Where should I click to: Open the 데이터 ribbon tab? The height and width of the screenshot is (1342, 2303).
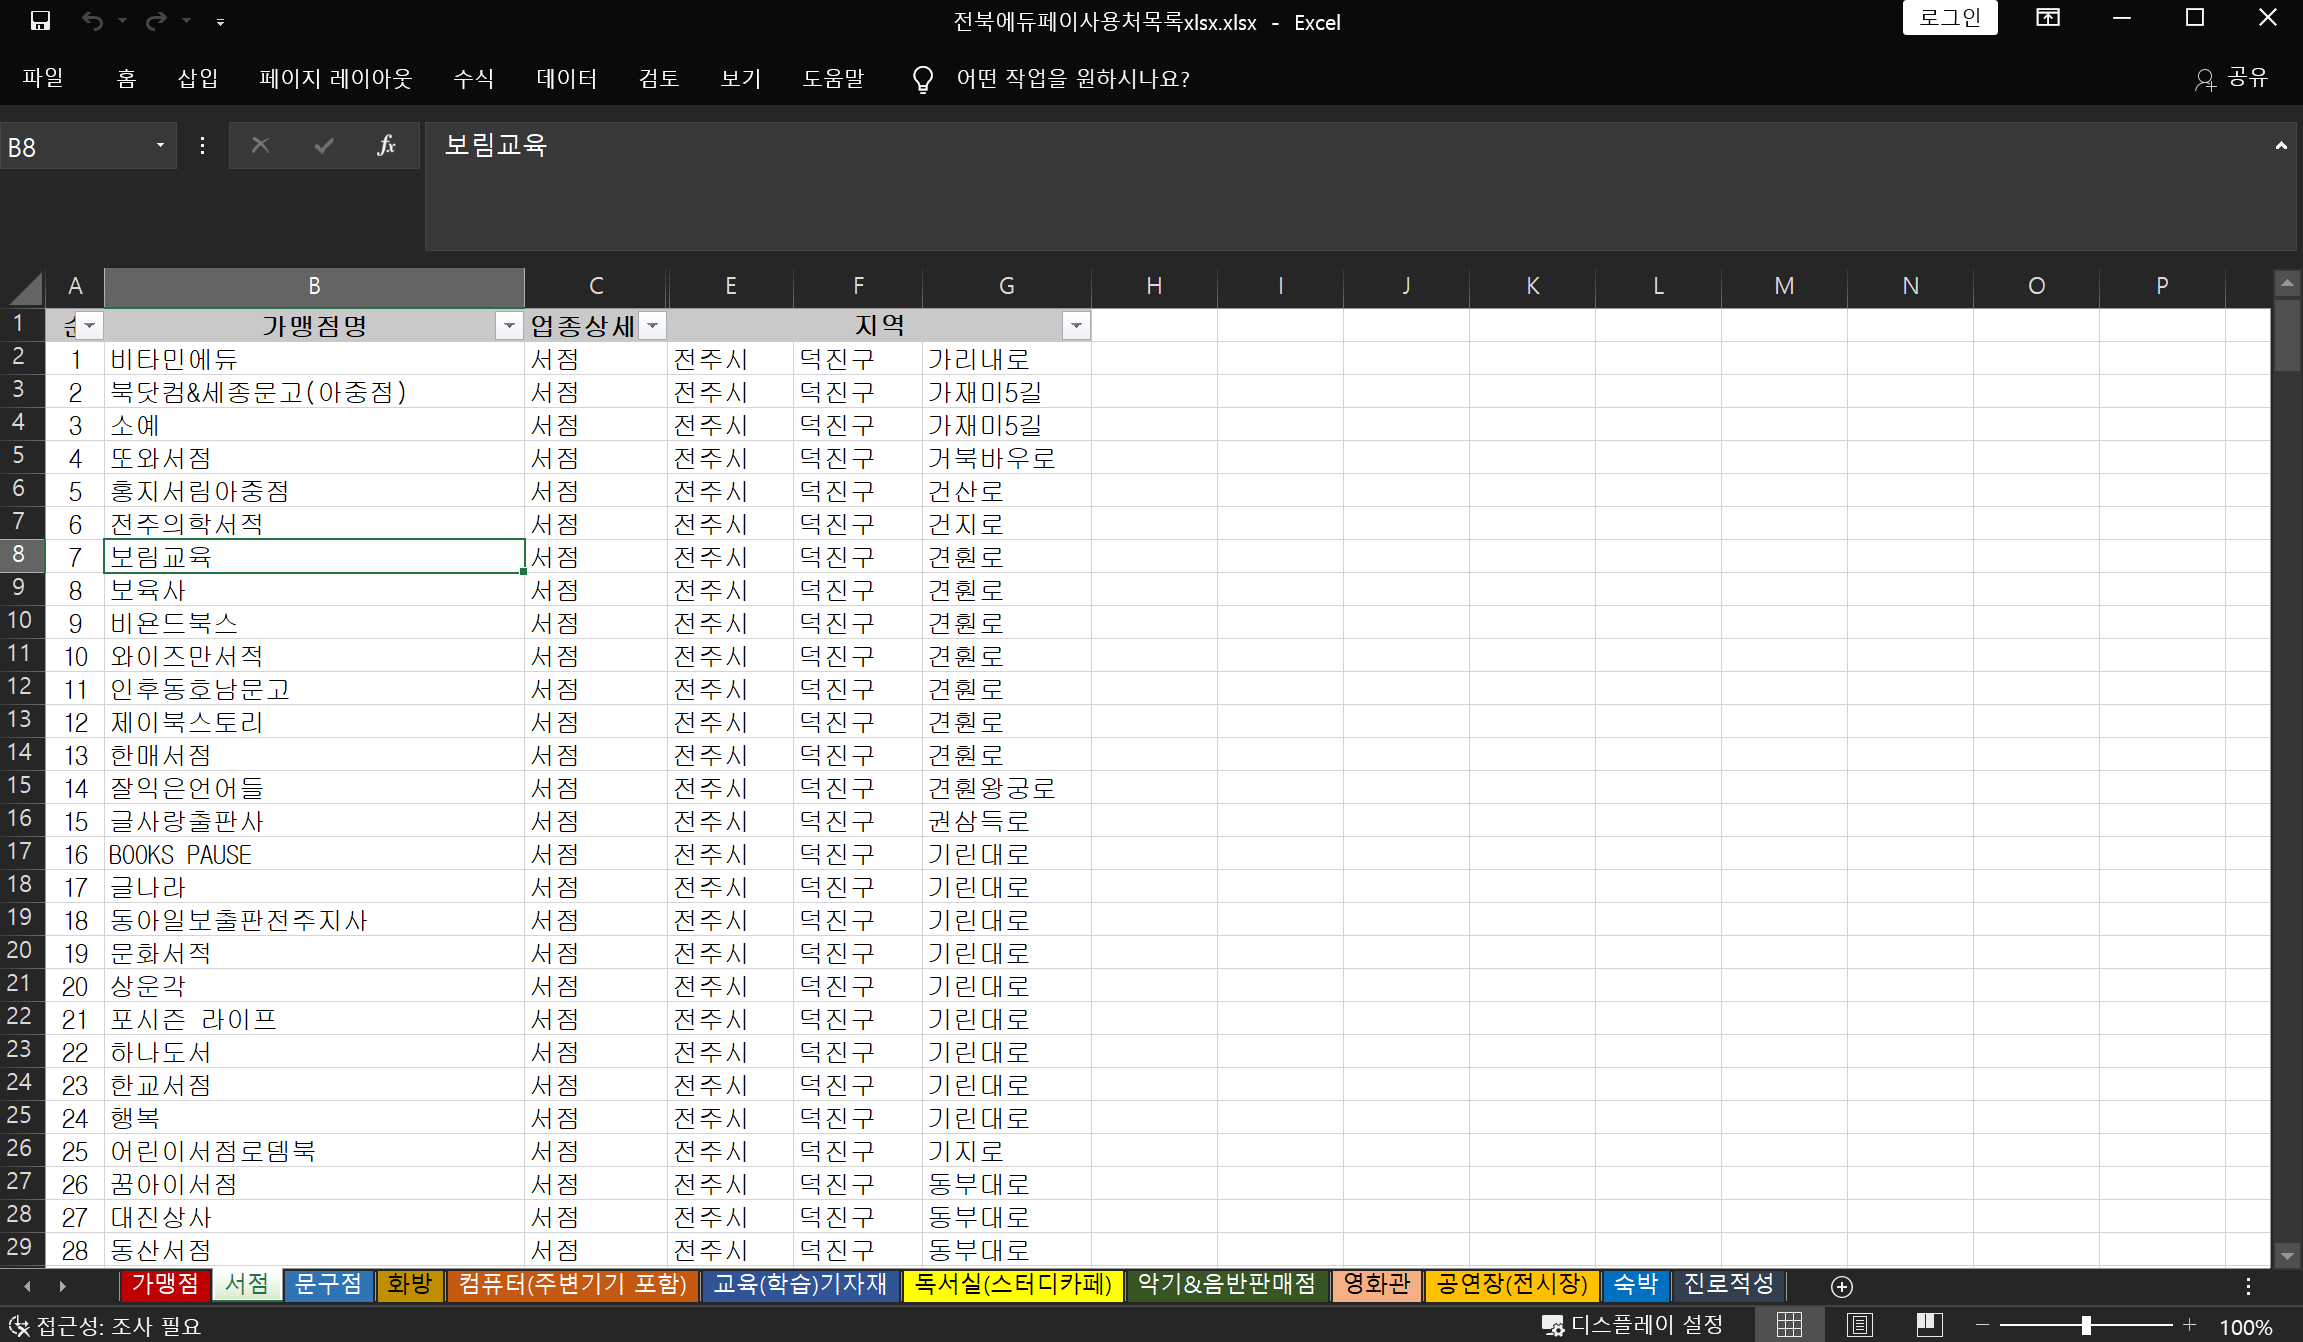pyautogui.click(x=566, y=79)
